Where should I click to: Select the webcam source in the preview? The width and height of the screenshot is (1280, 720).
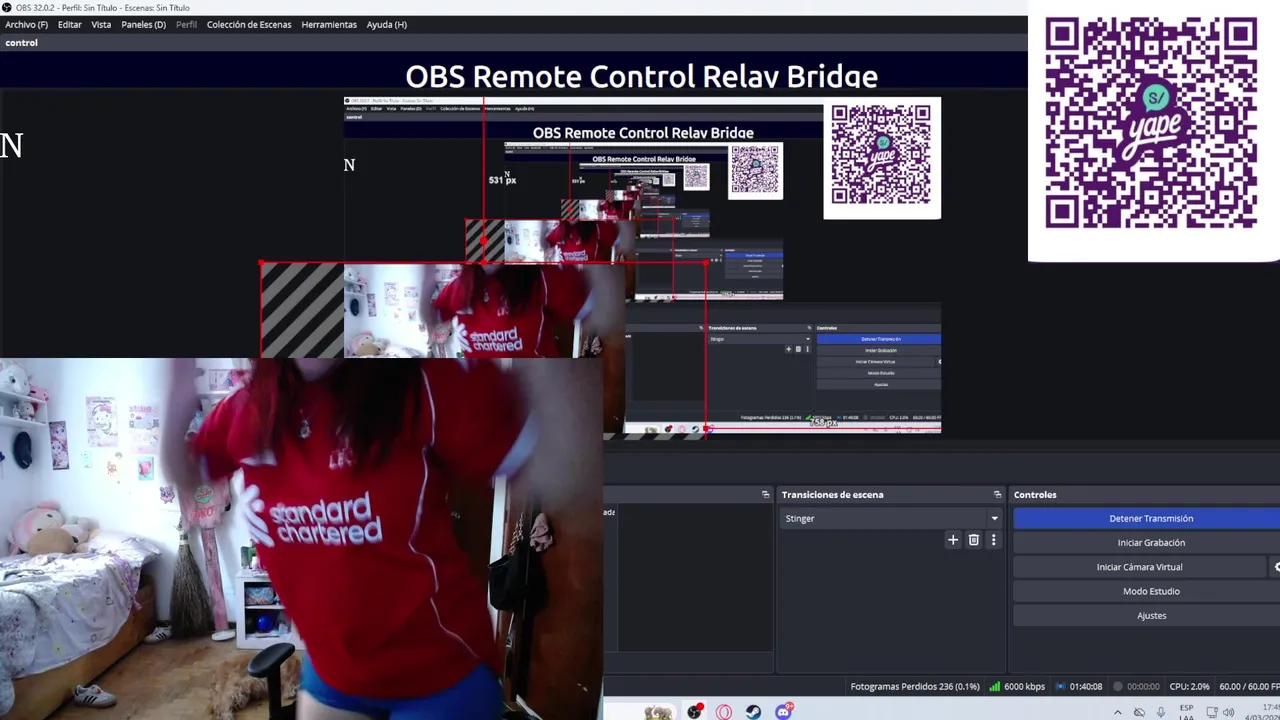click(301, 539)
